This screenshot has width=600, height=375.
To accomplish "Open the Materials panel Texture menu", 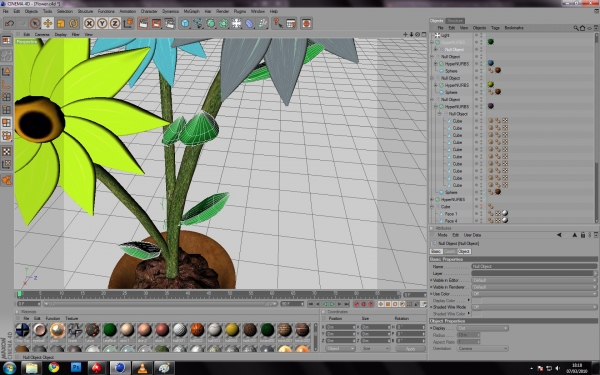I will pyautogui.click(x=72, y=318).
